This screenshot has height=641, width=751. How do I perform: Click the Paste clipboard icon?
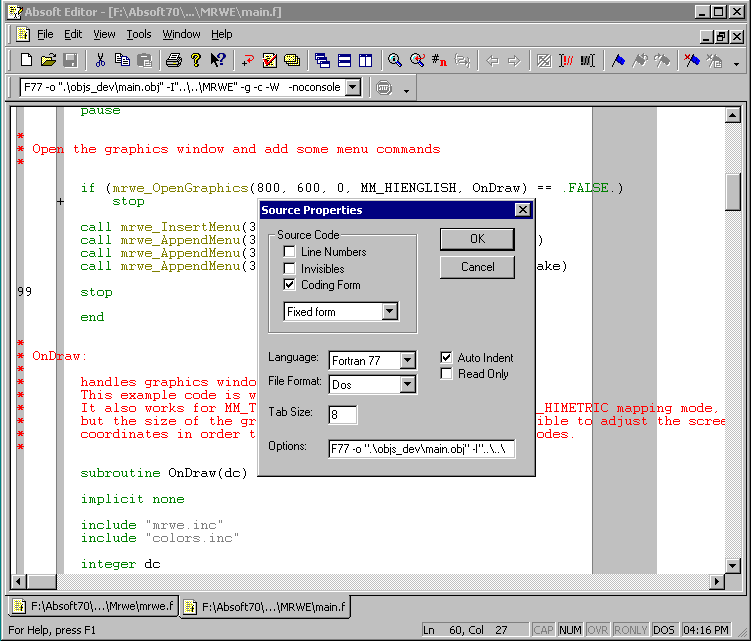tap(144, 60)
